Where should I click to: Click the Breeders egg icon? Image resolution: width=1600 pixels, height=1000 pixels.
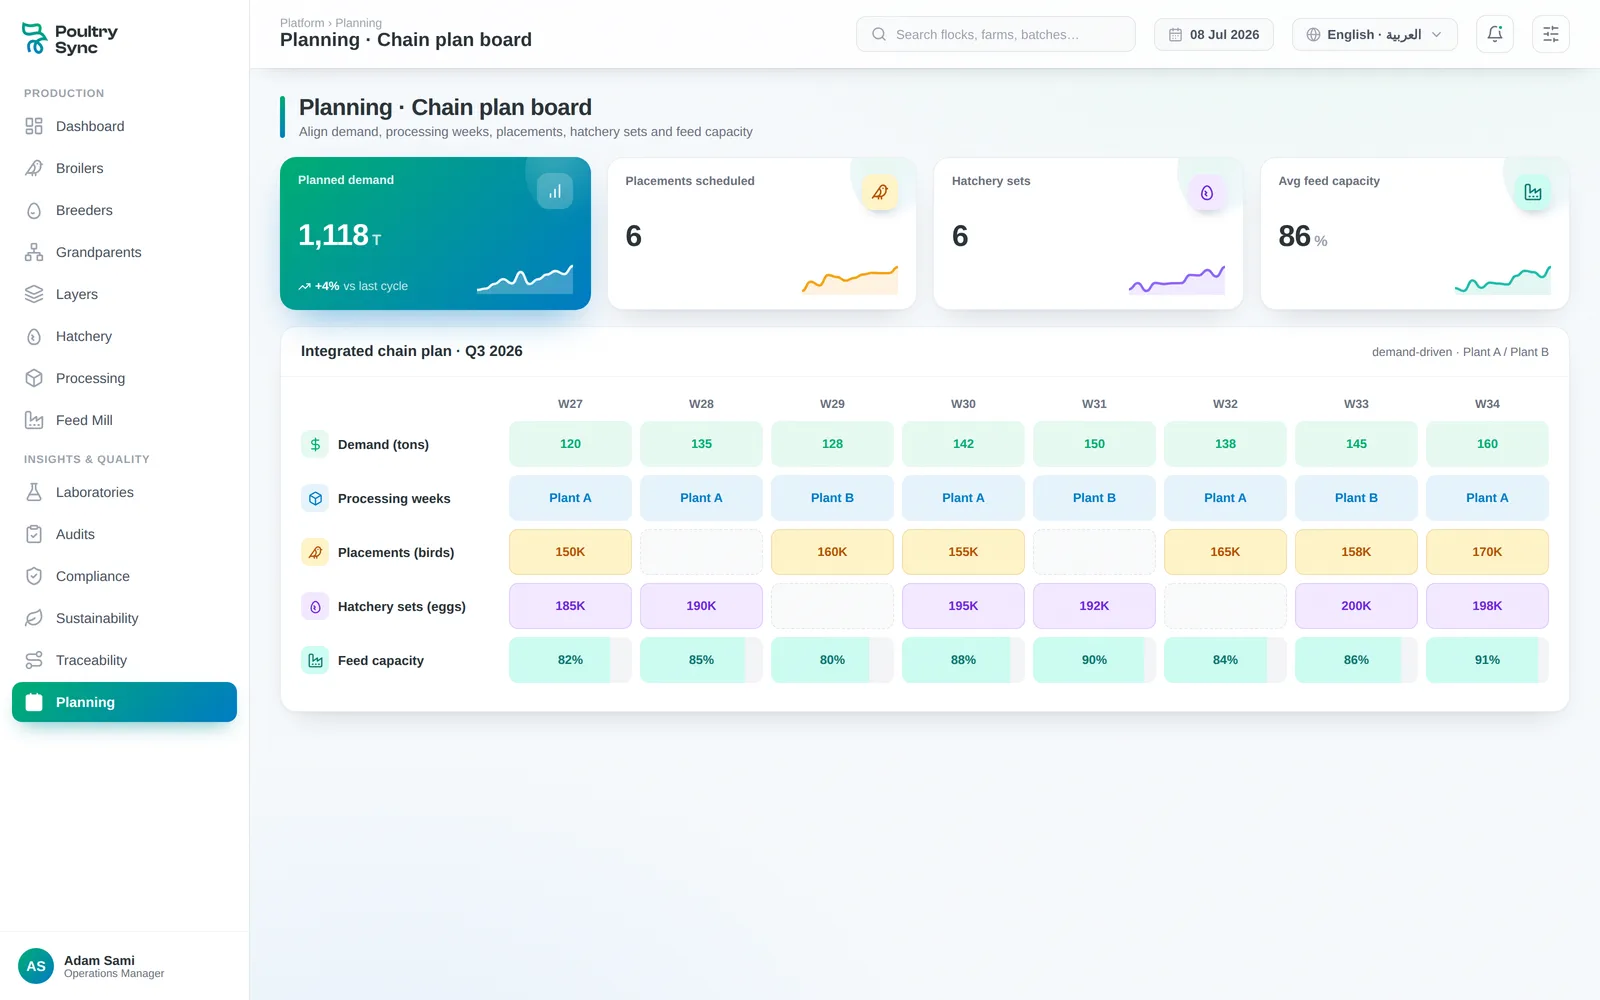(34, 210)
